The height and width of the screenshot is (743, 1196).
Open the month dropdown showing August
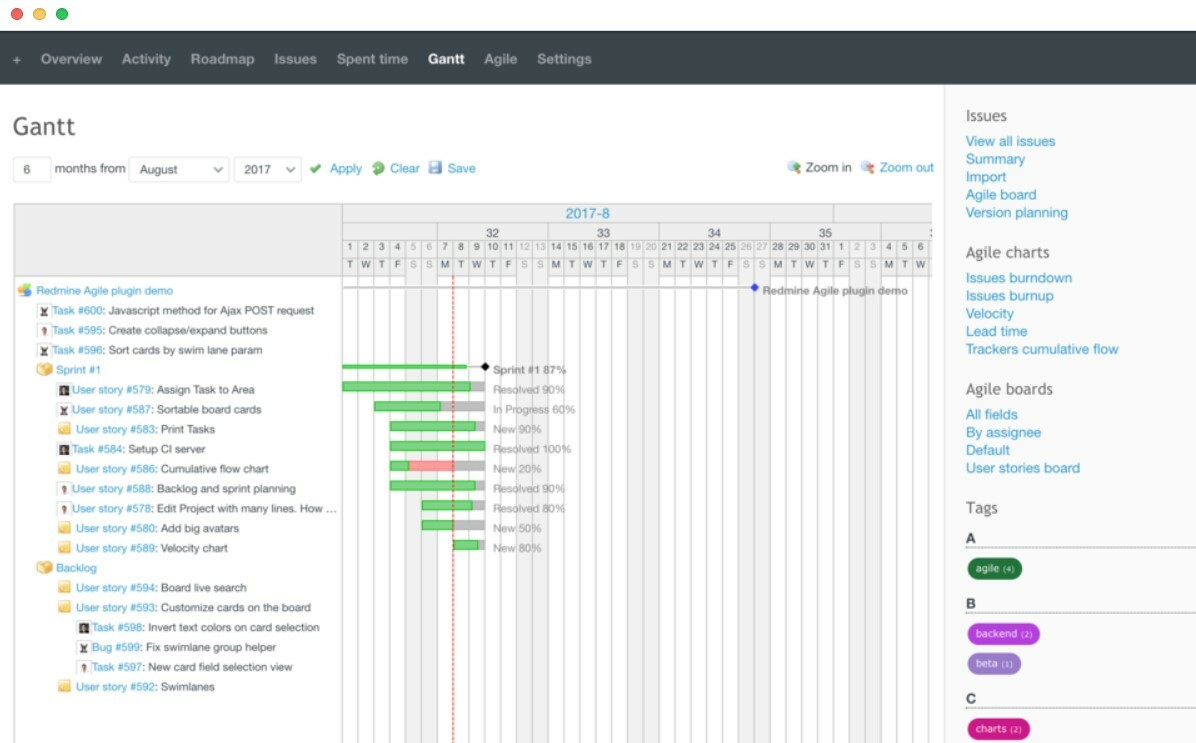click(179, 169)
